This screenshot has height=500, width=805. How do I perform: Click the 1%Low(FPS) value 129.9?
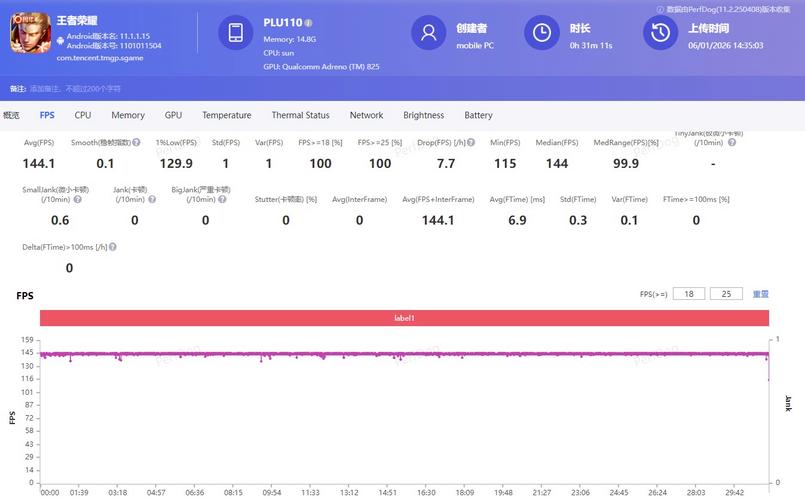tap(176, 163)
